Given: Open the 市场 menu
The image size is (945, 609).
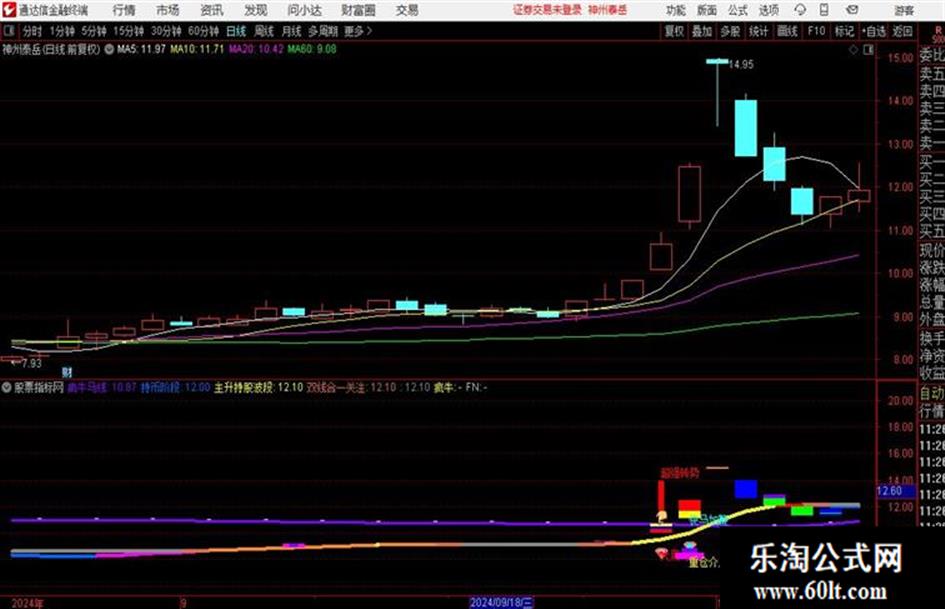Looking at the screenshot, I should click(x=168, y=10).
